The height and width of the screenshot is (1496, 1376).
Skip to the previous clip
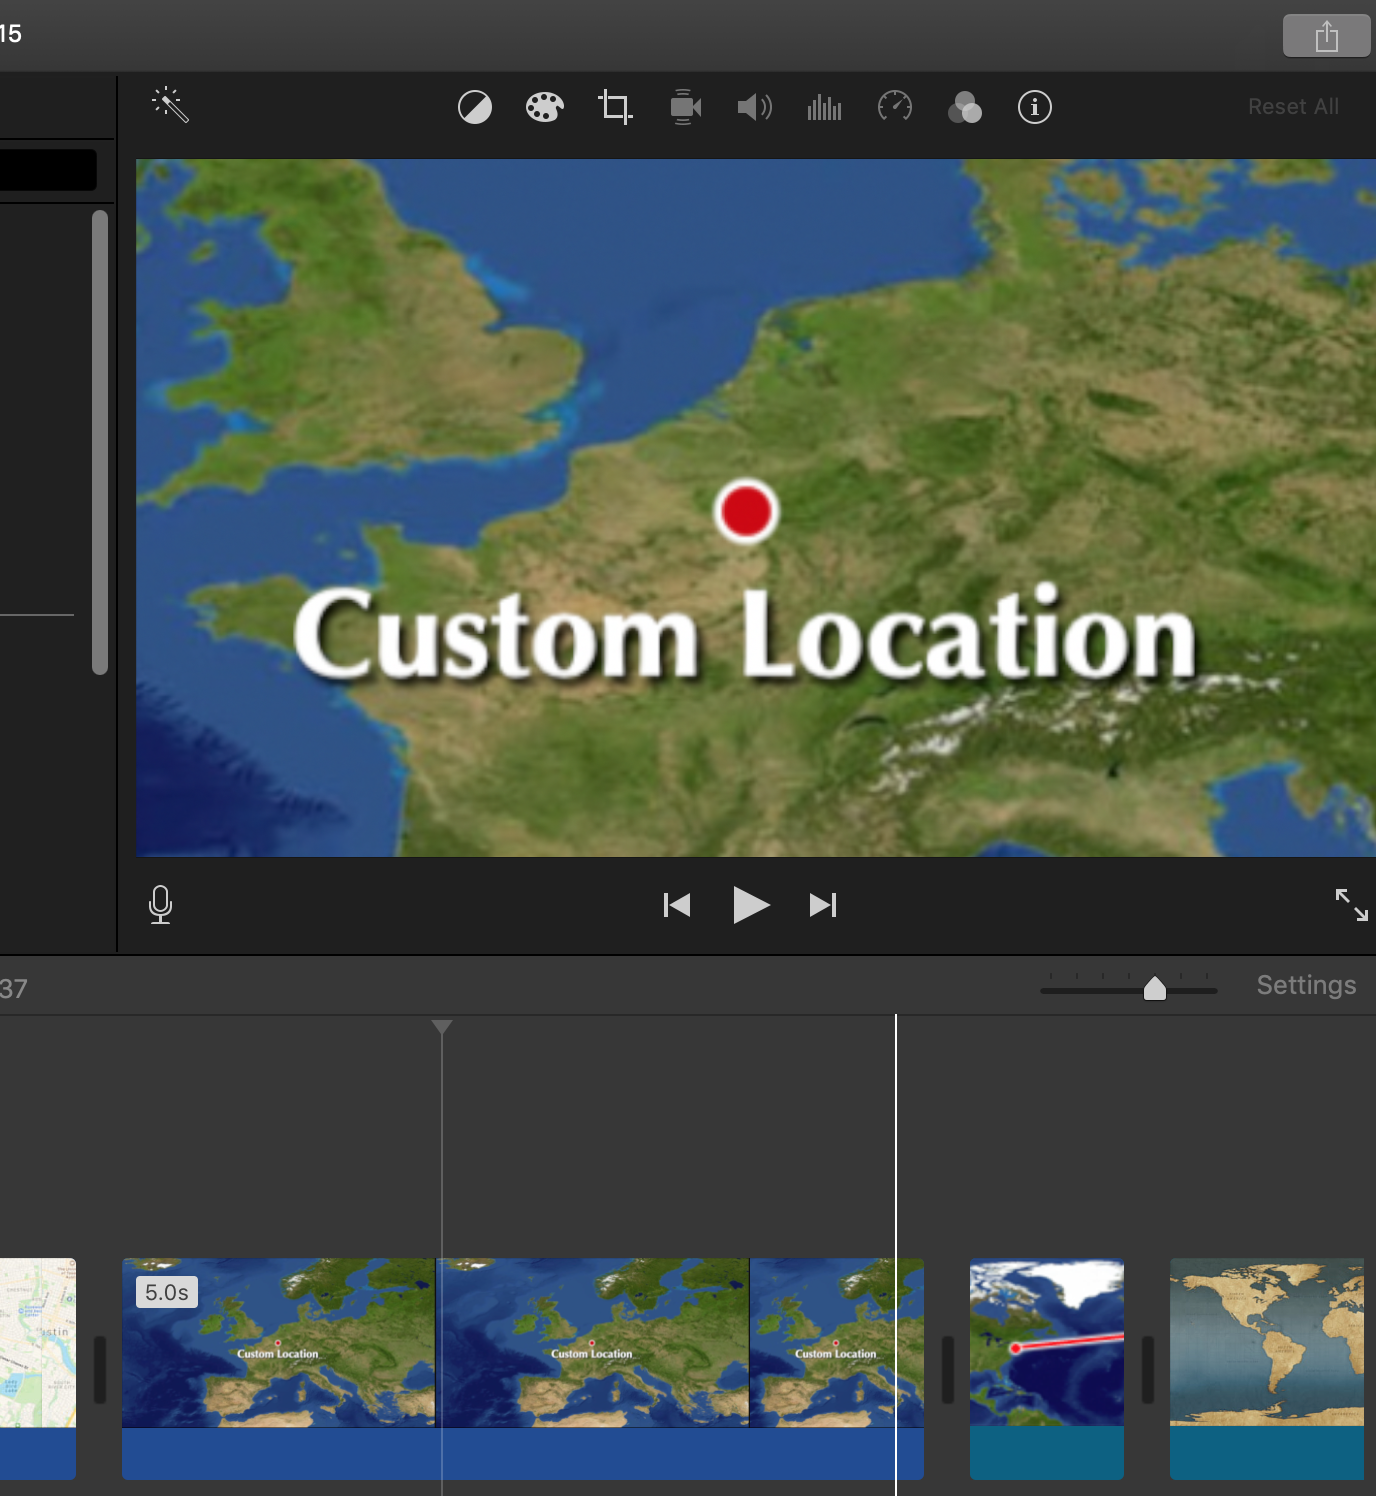677,905
